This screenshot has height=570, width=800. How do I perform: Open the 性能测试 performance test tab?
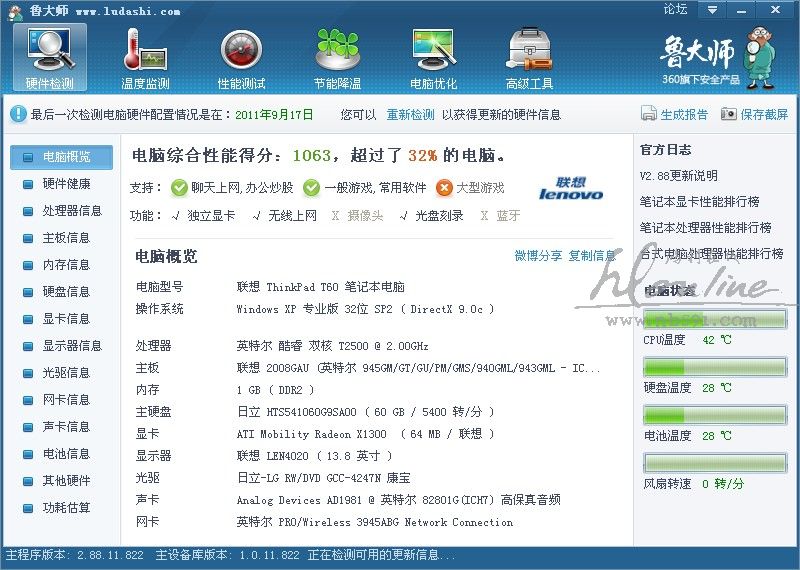pos(241,58)
